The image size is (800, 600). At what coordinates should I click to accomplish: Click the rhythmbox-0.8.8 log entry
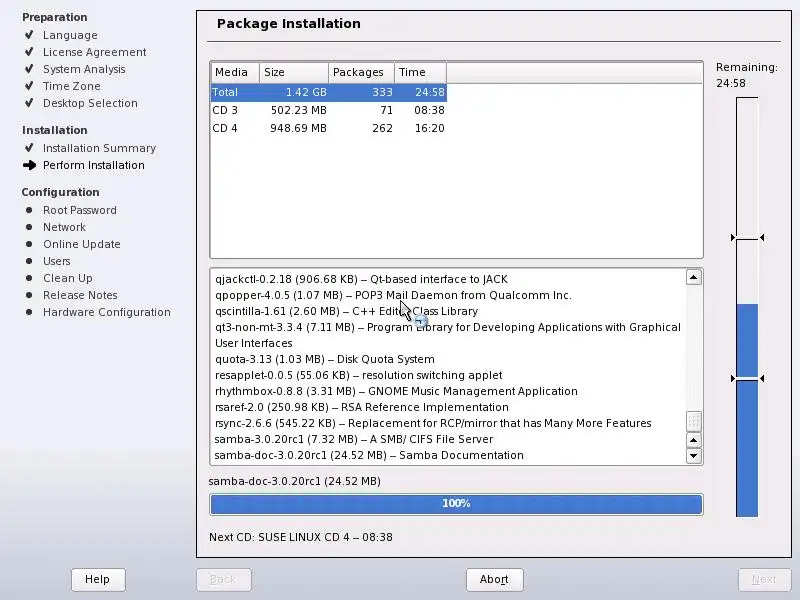coord(396,391)
